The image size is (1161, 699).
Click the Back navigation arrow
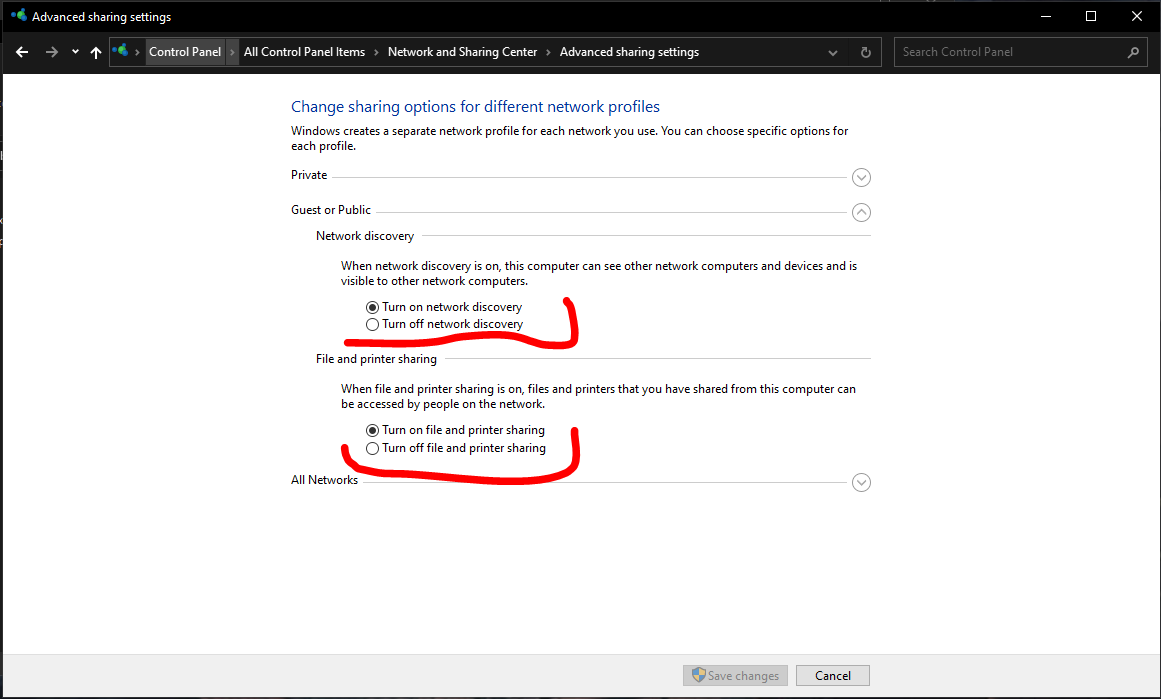click(22, 52)
